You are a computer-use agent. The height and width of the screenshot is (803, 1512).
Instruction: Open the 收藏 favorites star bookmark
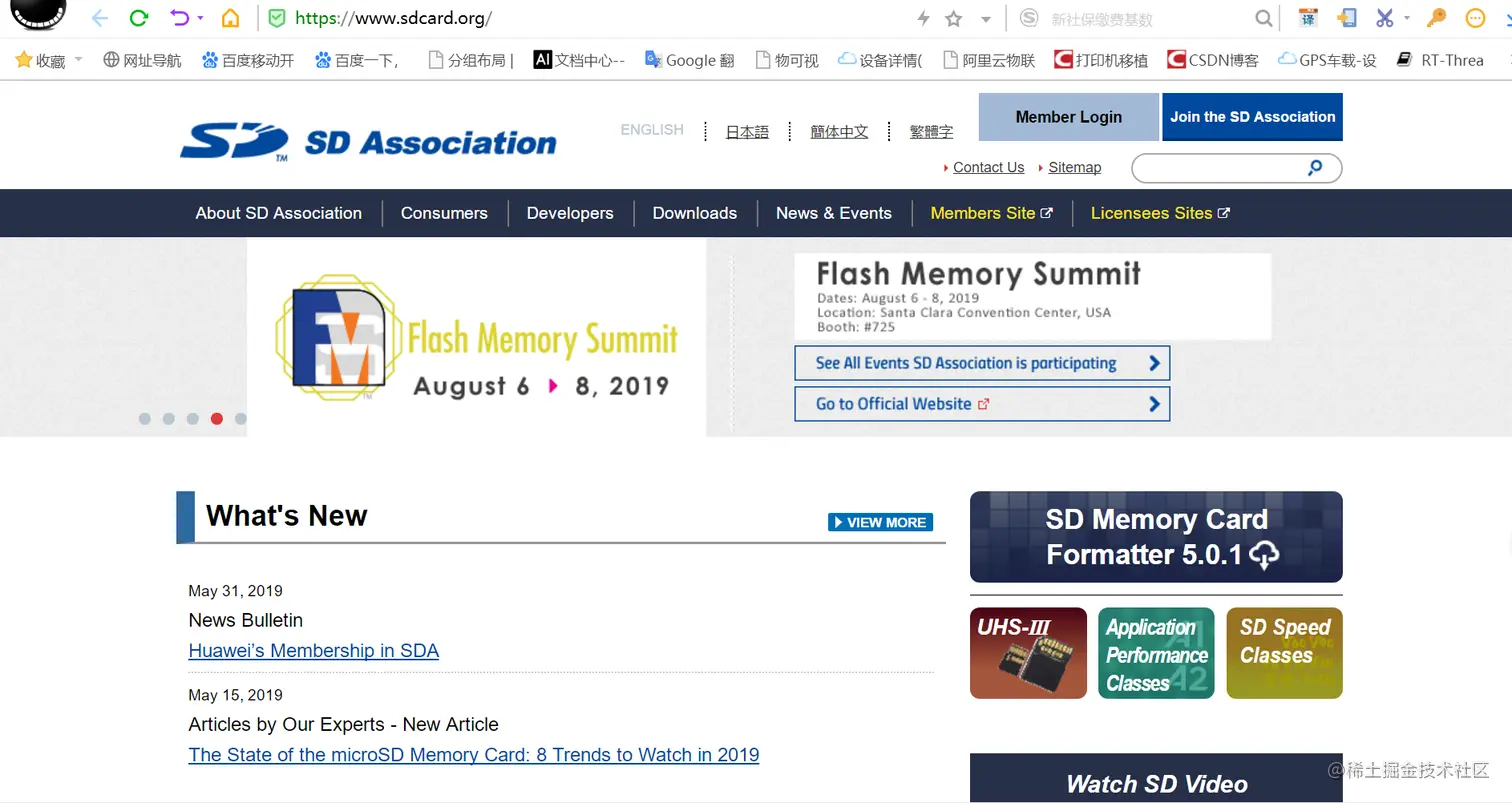[42, 60]
